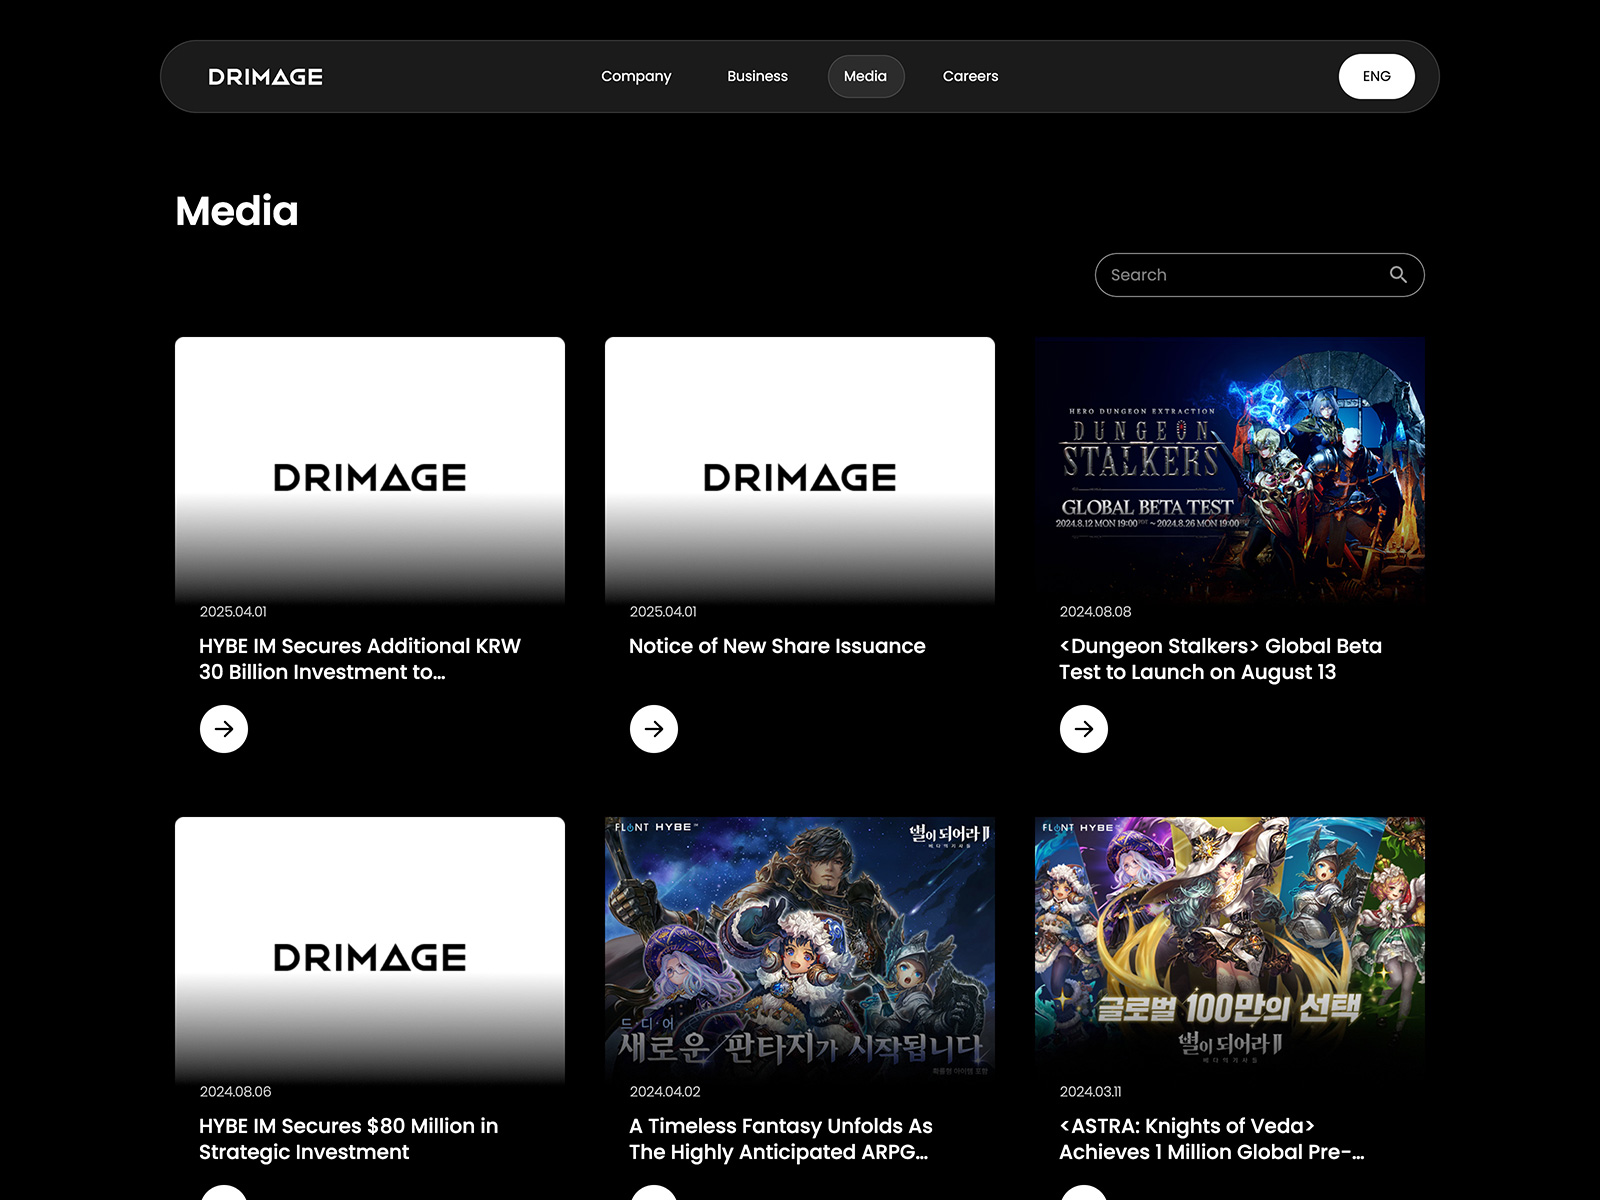Open title '<Dungeon Stalkers> Global Beta Test to Launch'
The width and height of the screenshot is (1600, 1200).
[x=1220, y=659]
